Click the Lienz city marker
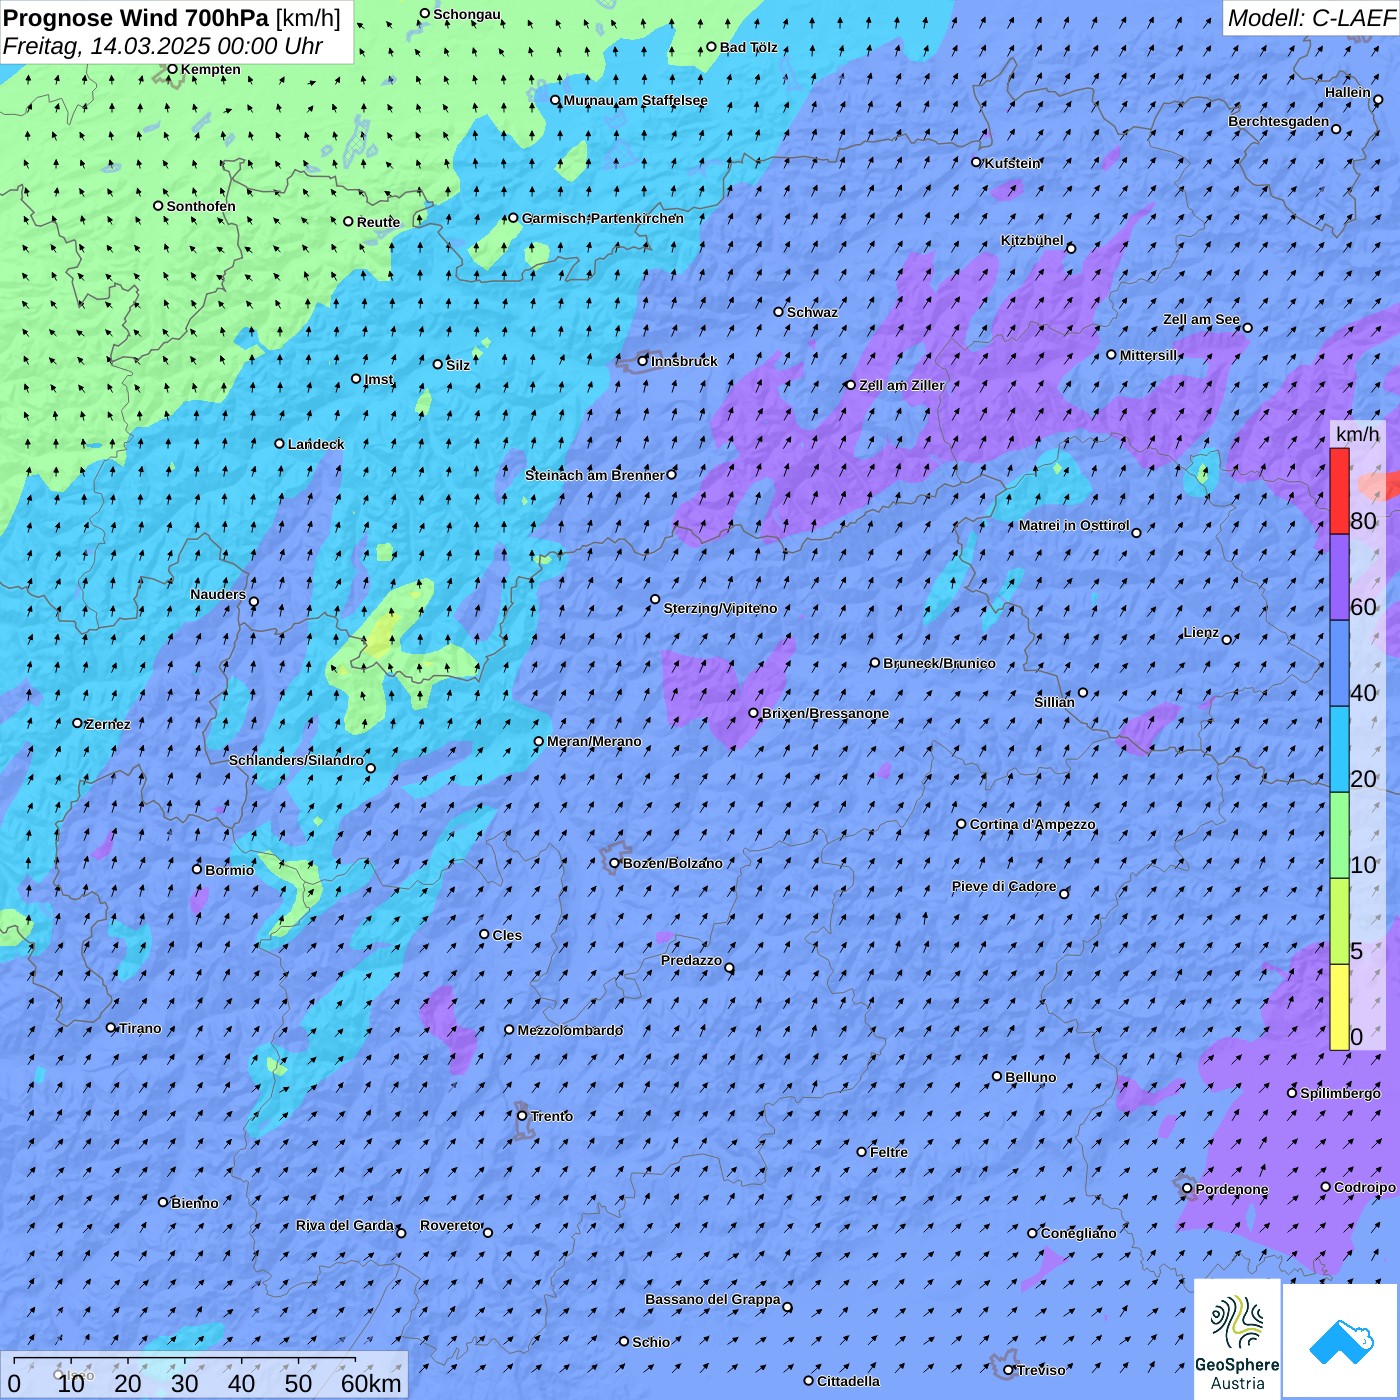Viewport: 1400px width, 1400px height. [1227, 639]
